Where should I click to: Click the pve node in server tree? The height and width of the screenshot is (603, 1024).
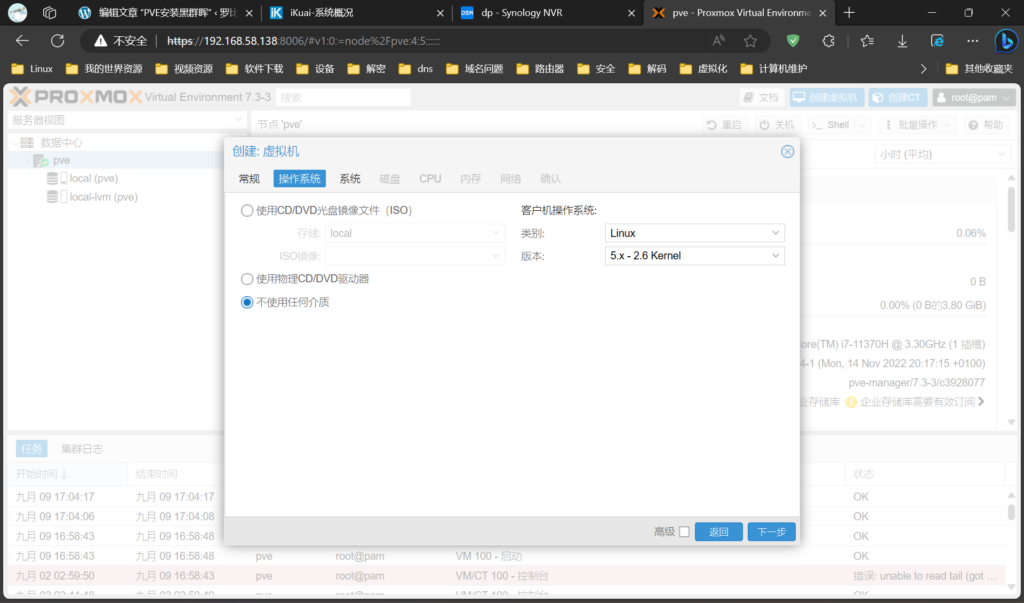(x=61, y=160)
